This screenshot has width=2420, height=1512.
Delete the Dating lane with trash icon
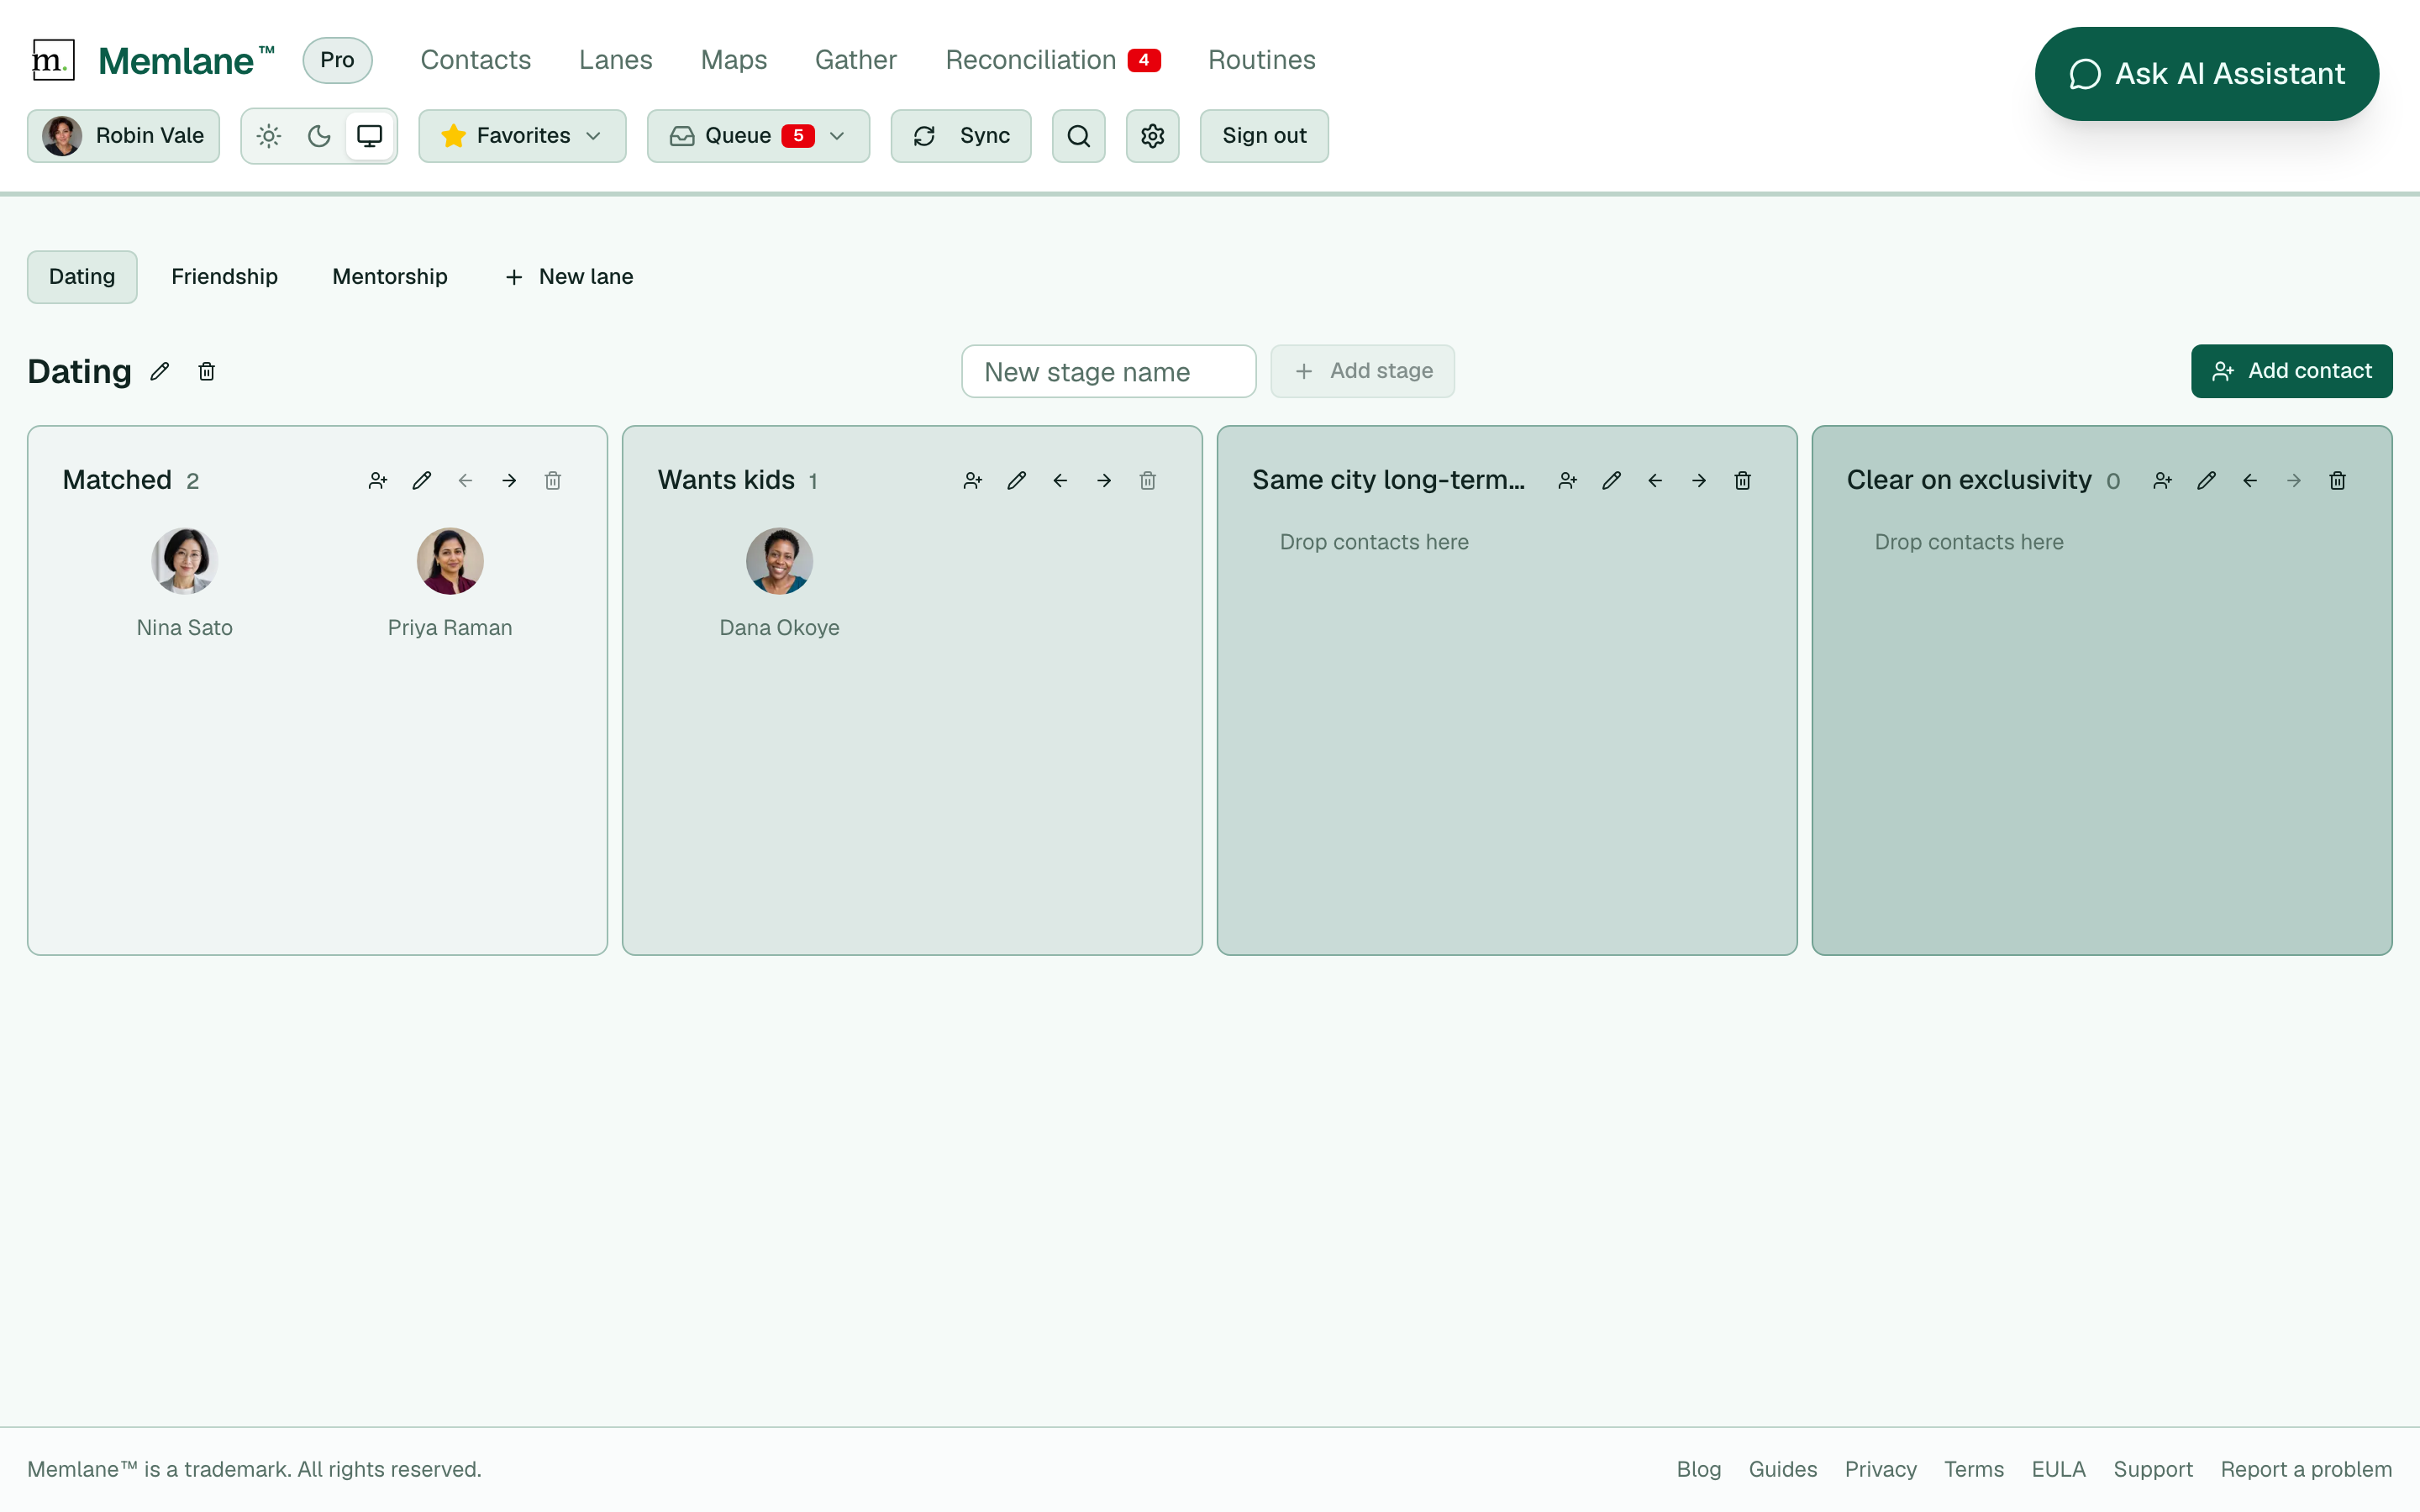pyautogui.click(x=207, y=372)
